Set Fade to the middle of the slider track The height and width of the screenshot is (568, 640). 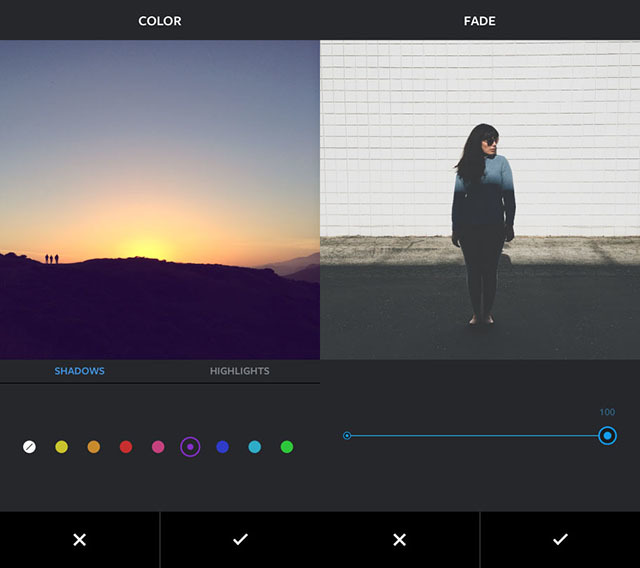pyautogui.click(x=477, y=436)
